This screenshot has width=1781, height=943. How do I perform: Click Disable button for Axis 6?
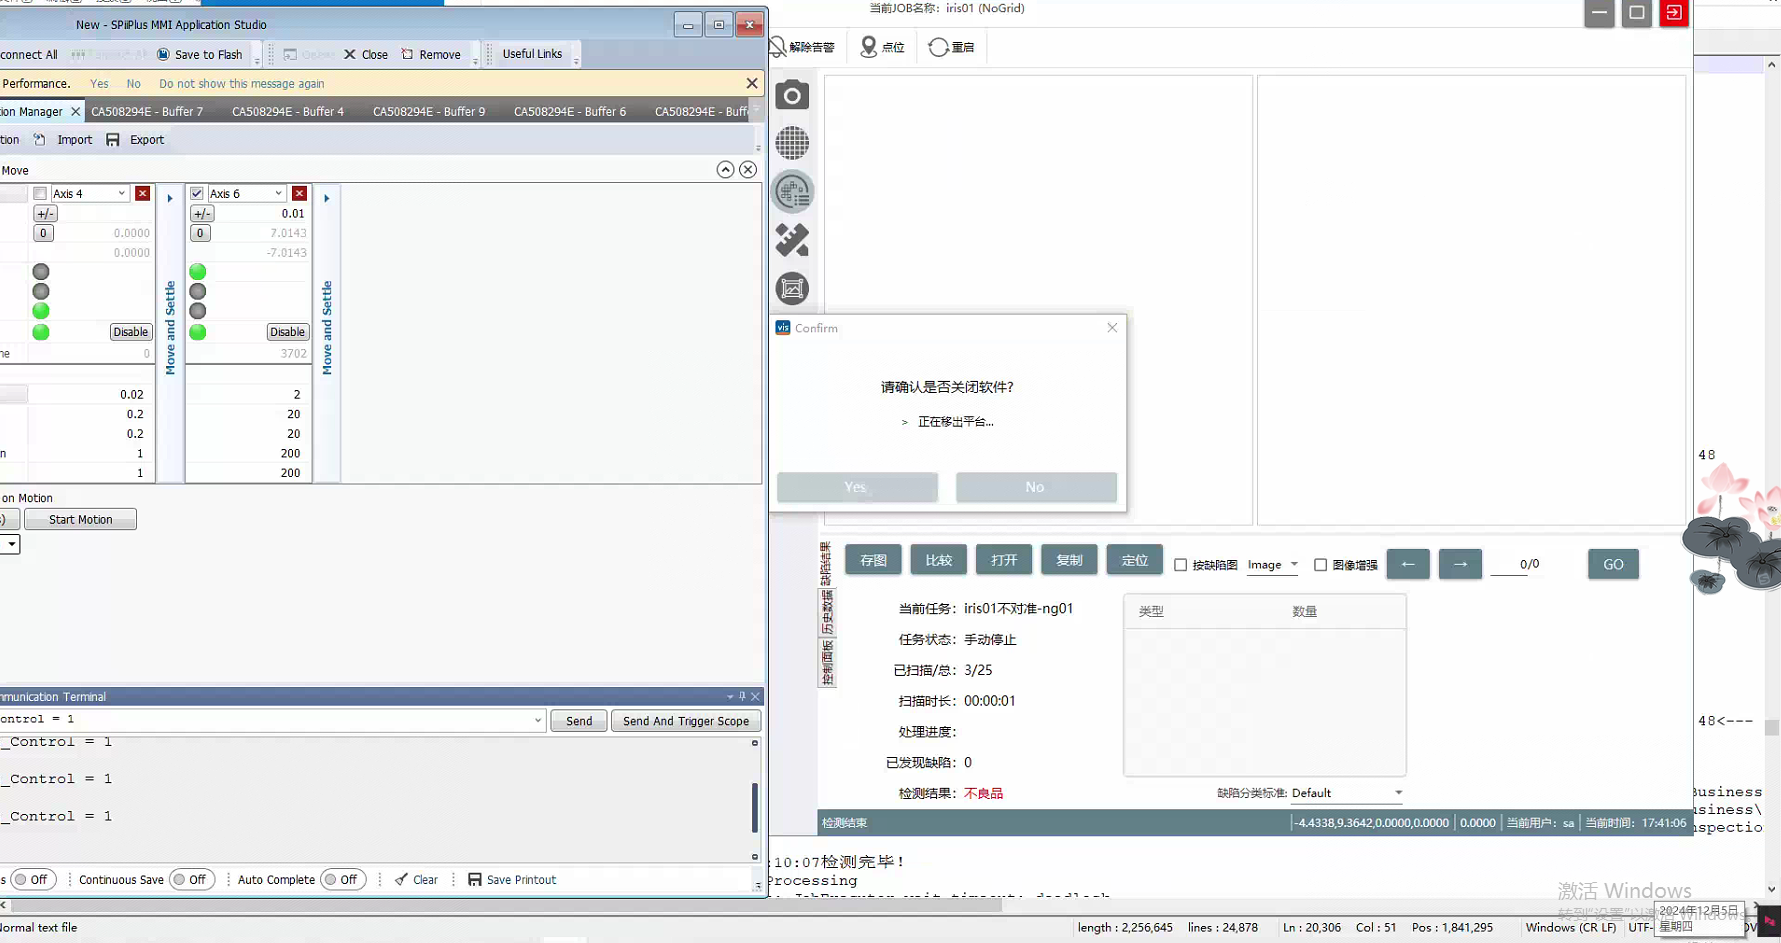pyautogui.click(x=287, y=332)
